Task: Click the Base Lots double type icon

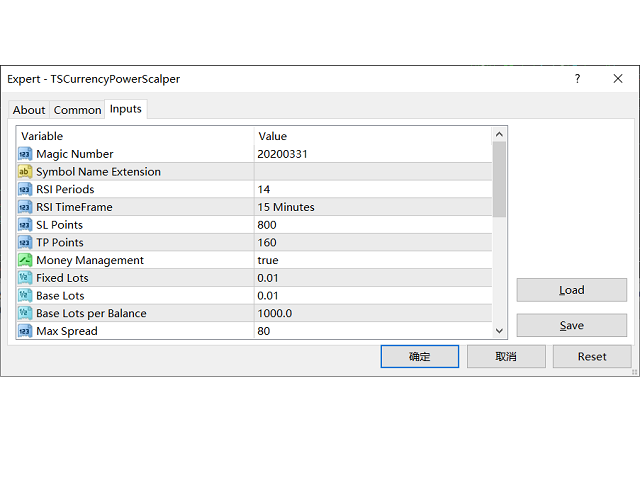Action: pos(24,296)
